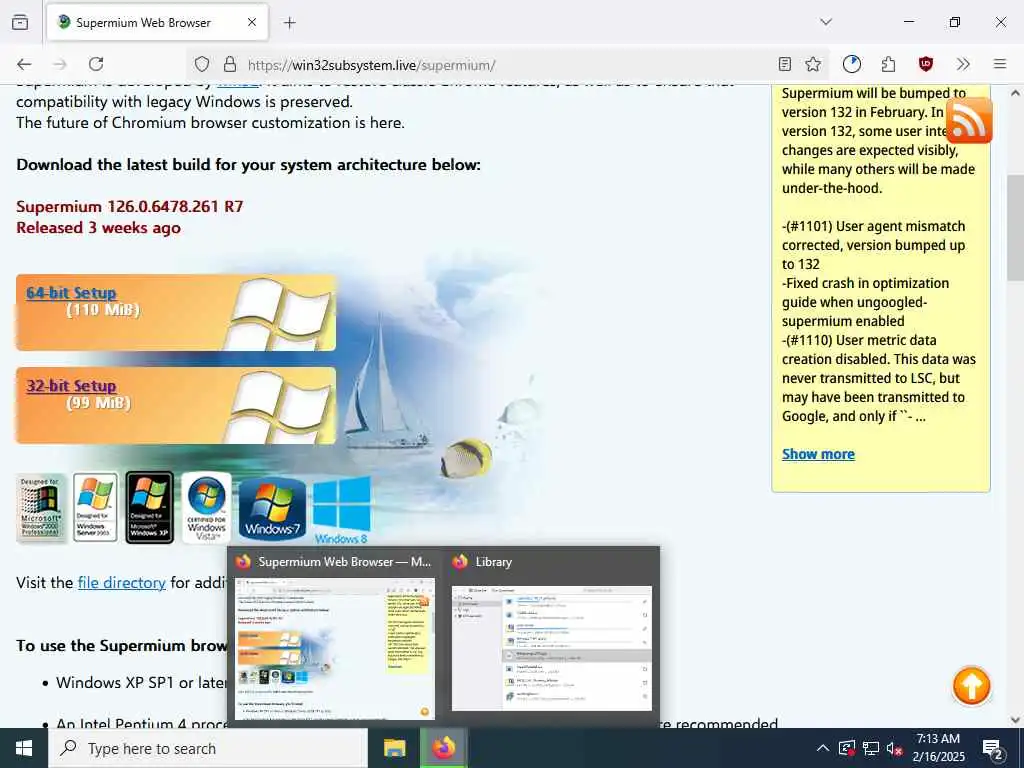Click scrollbar up arrow
The width and height of the screenshot is (1024, 768).
(x=1016, y=93)
